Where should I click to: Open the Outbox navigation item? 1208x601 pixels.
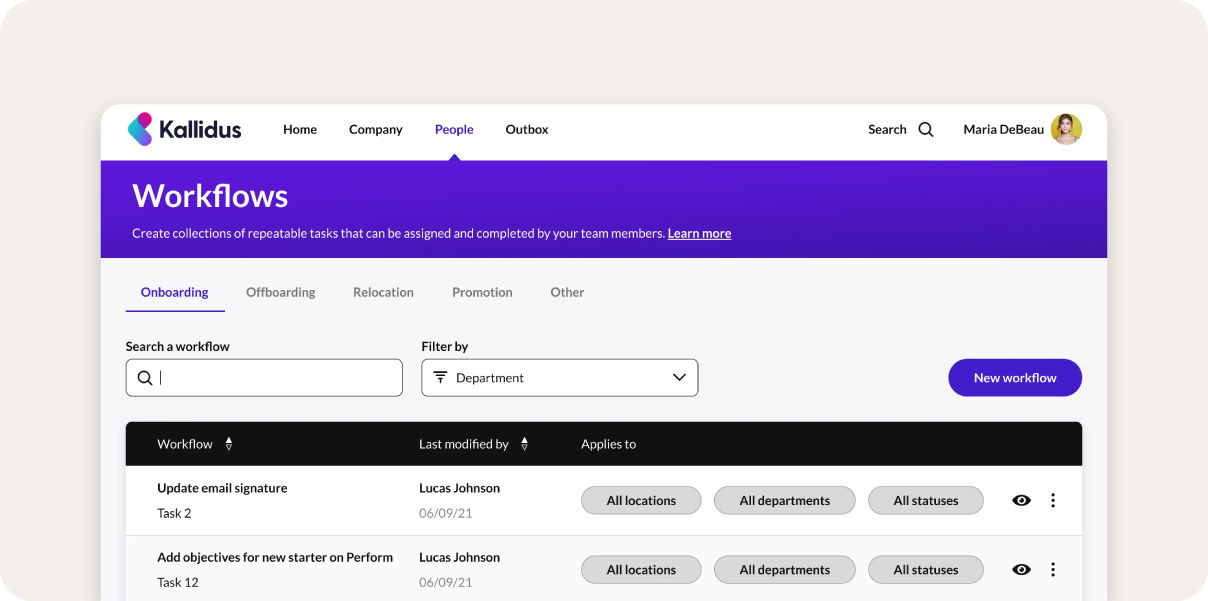527,129
